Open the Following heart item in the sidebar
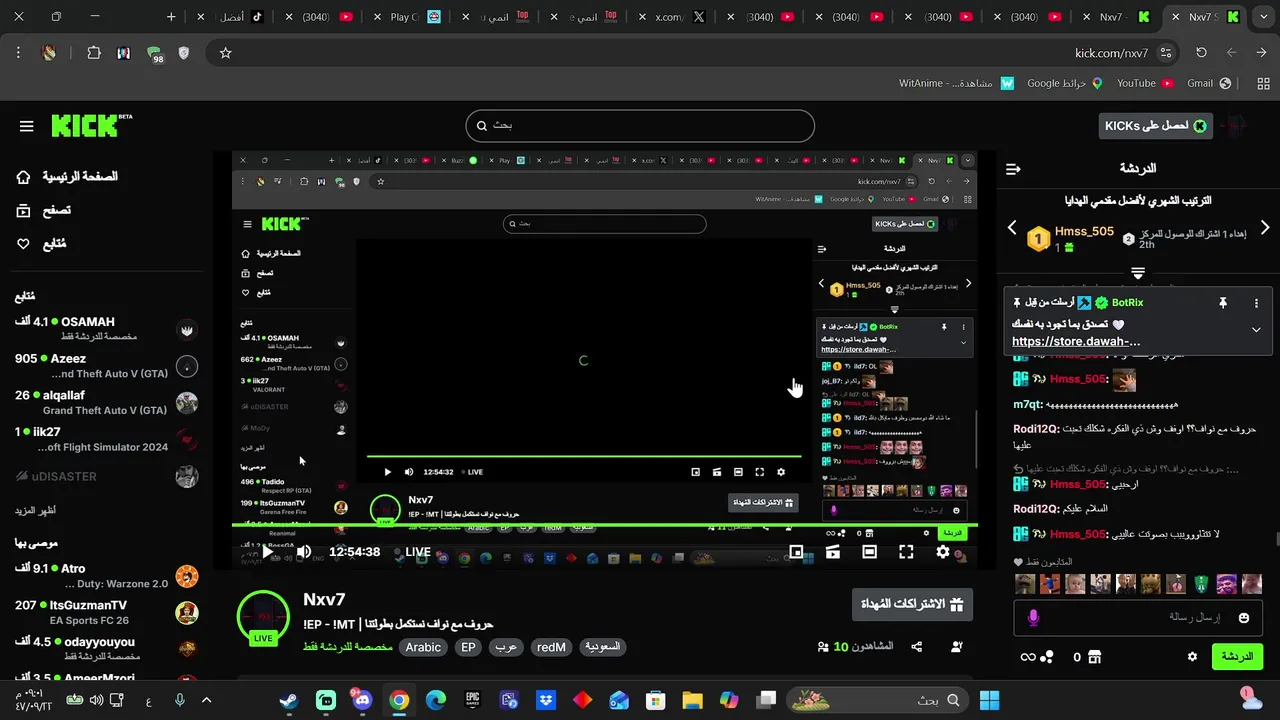This screenshot has width=1280, height=720. click(41, 243)
